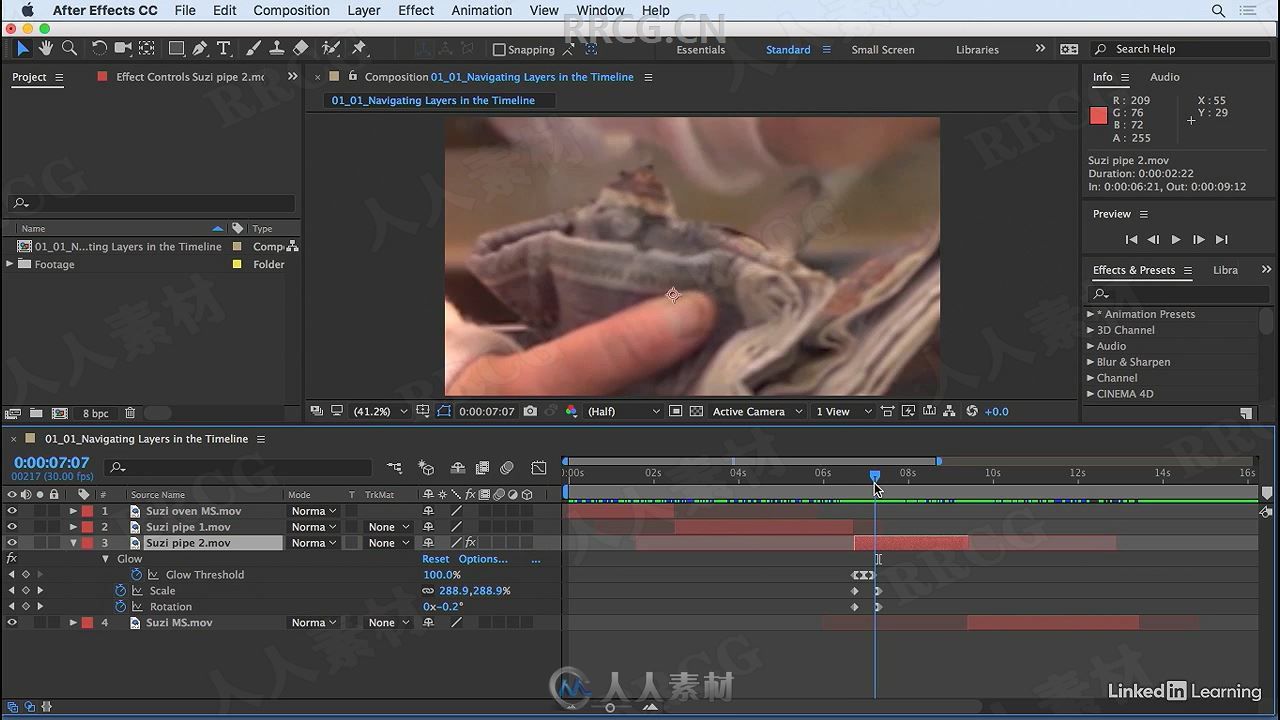This screenshot has height=720, width=1280.
Task: Select the Horizontal Type tool
Action: point(224,48)
